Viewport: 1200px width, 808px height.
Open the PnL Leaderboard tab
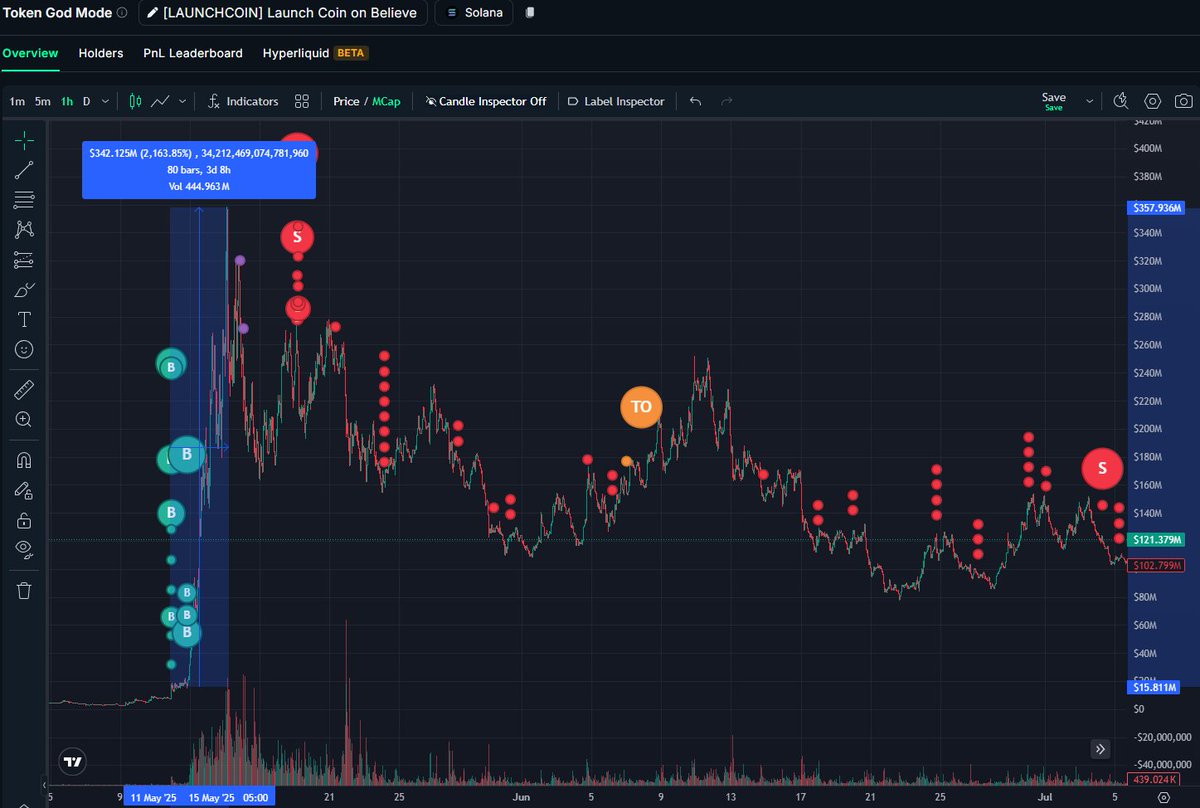(x=193, y=53)
